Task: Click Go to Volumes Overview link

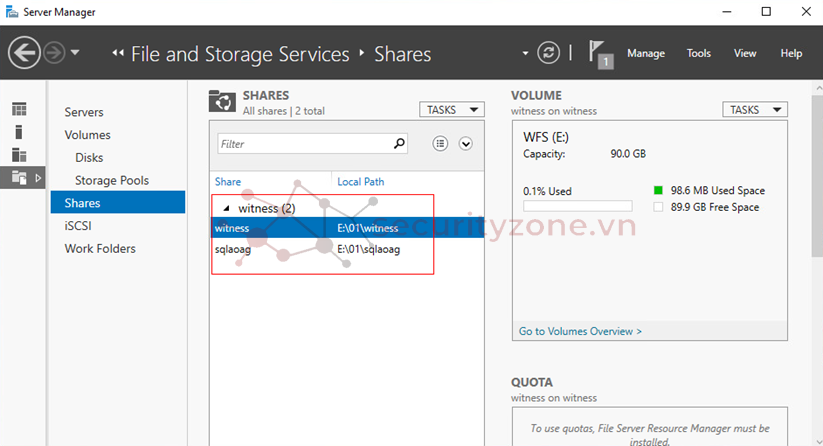Action: click(x=580, y=331)
